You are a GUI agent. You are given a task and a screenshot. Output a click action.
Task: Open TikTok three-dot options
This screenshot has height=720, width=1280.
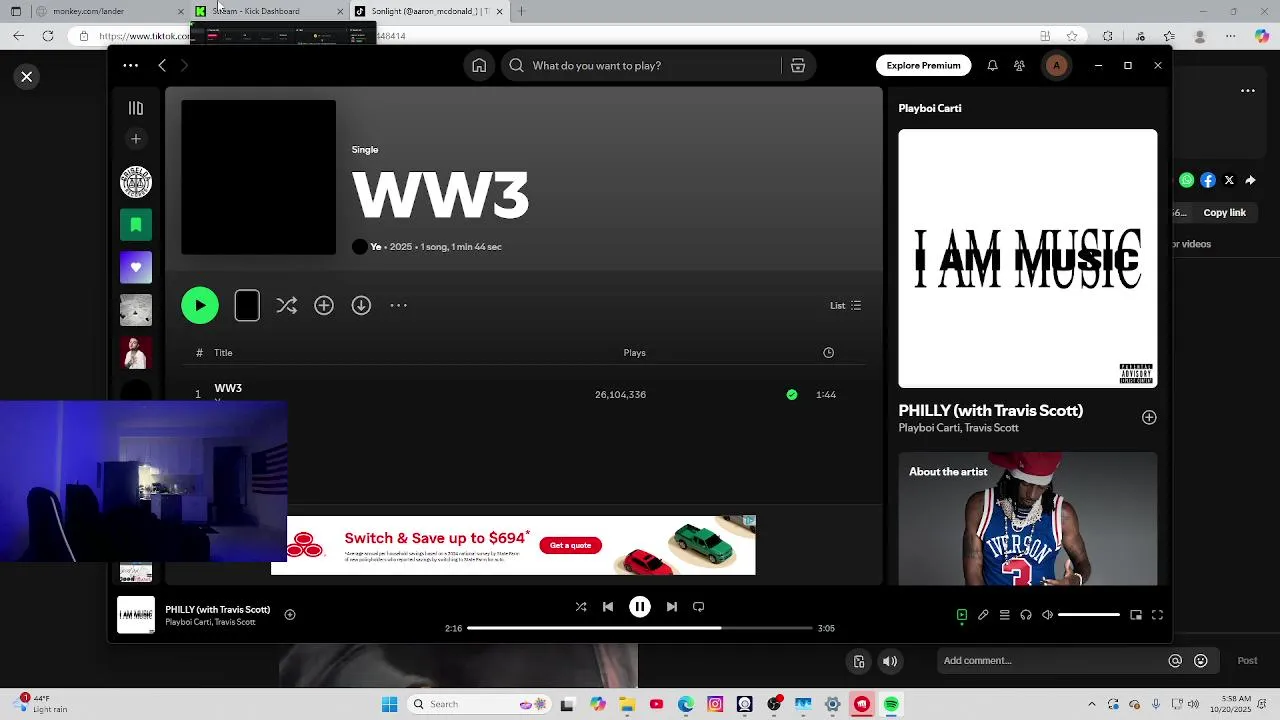click(x=1248, y=91)
